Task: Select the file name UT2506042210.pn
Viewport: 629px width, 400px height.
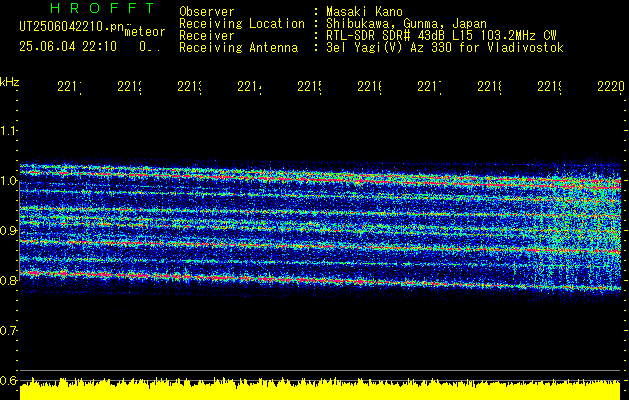Action: [x=72, y=27]
